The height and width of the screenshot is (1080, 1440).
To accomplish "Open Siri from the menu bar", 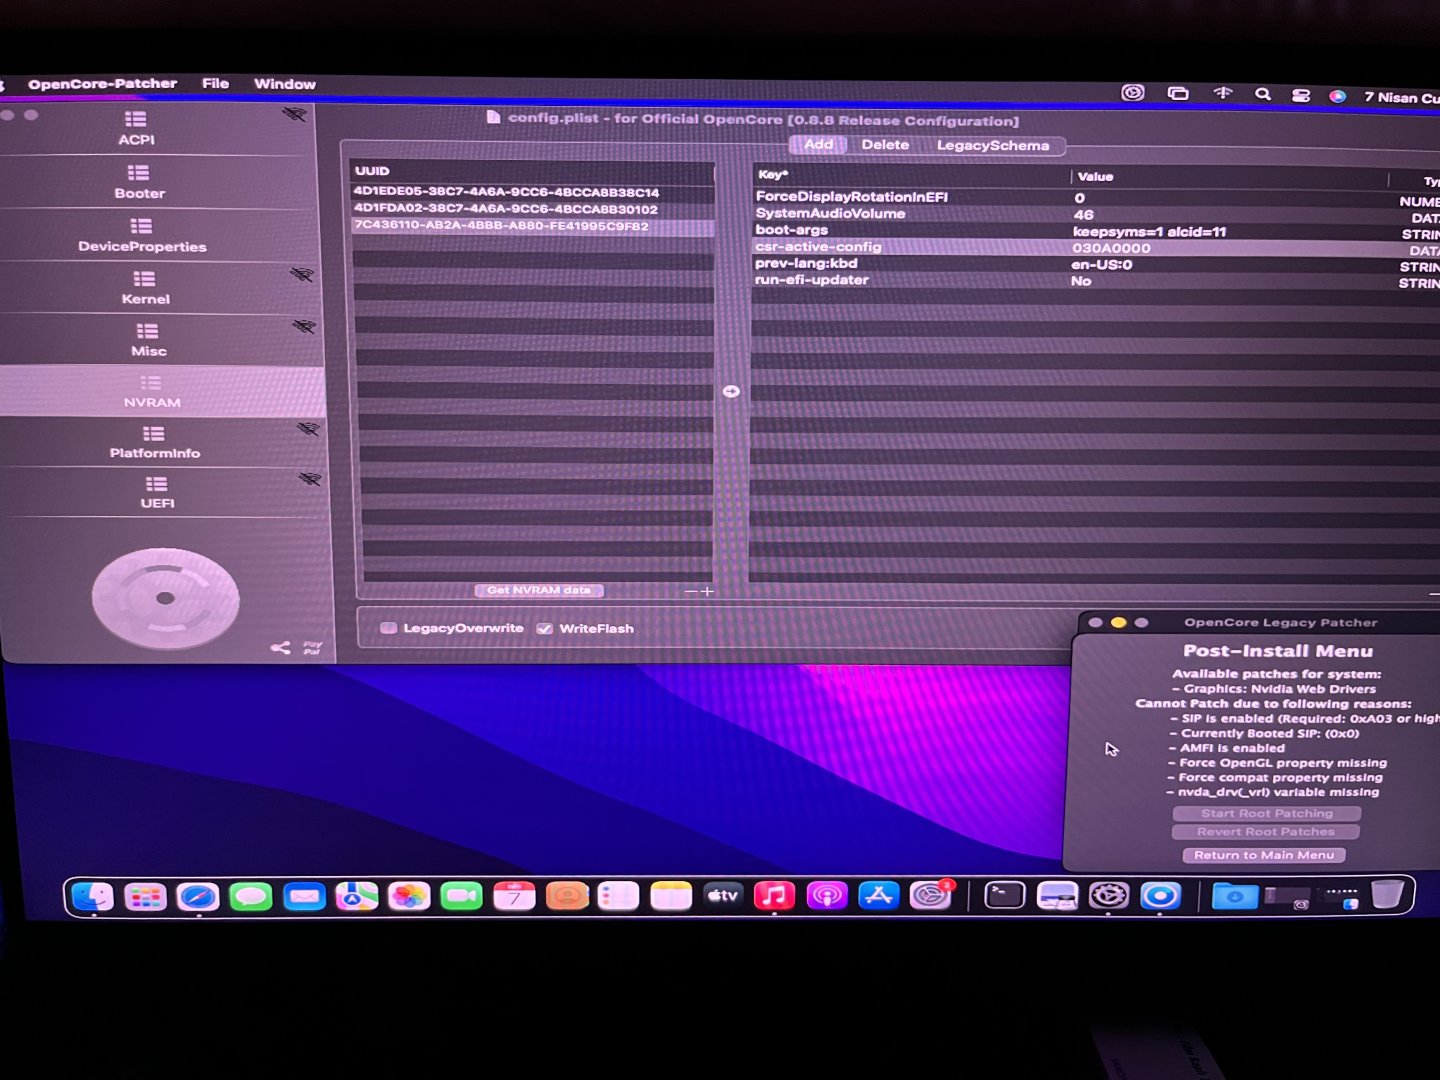I will point(1337,96).
